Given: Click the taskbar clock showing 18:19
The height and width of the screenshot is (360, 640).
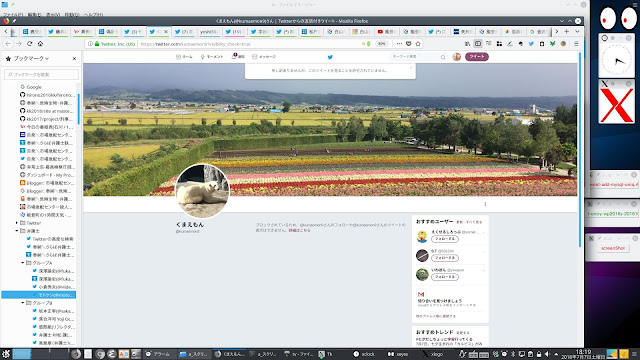Looking at the screenshot, I should (583, 354).
